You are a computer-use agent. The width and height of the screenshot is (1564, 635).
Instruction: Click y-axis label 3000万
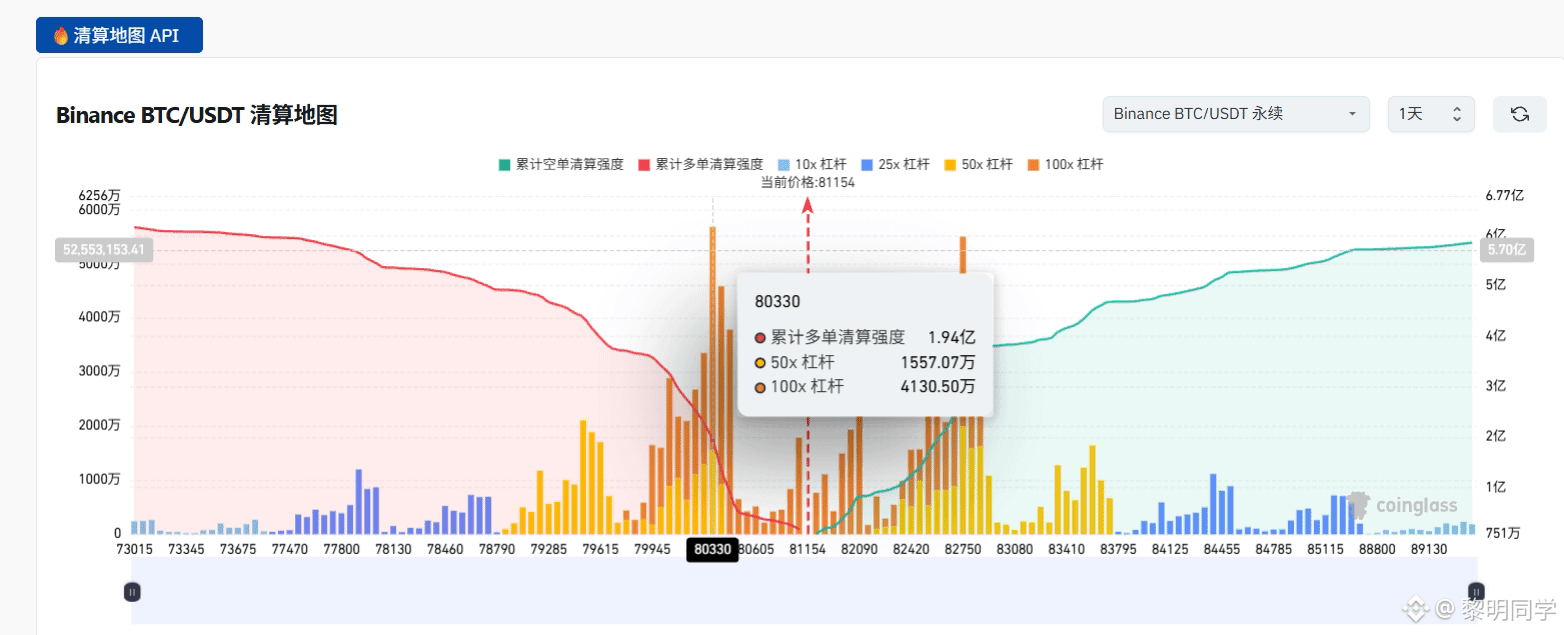100,371
